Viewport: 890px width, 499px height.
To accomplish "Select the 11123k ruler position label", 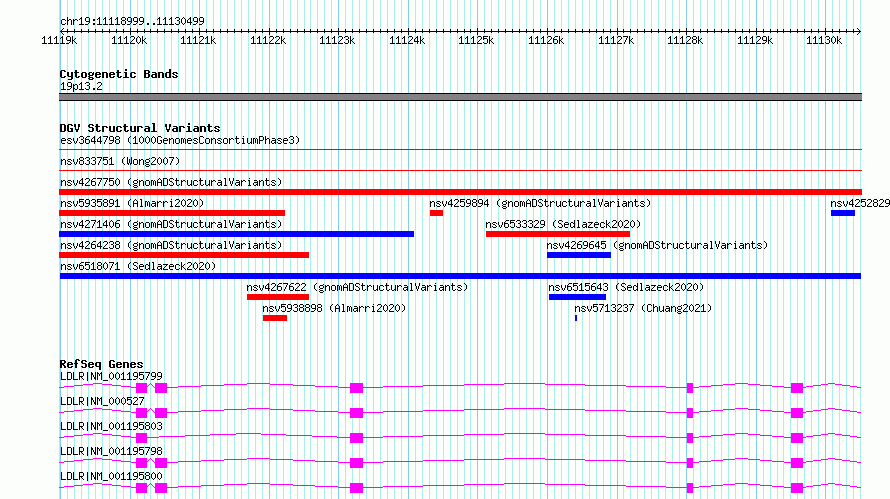I will click(337, 40).
